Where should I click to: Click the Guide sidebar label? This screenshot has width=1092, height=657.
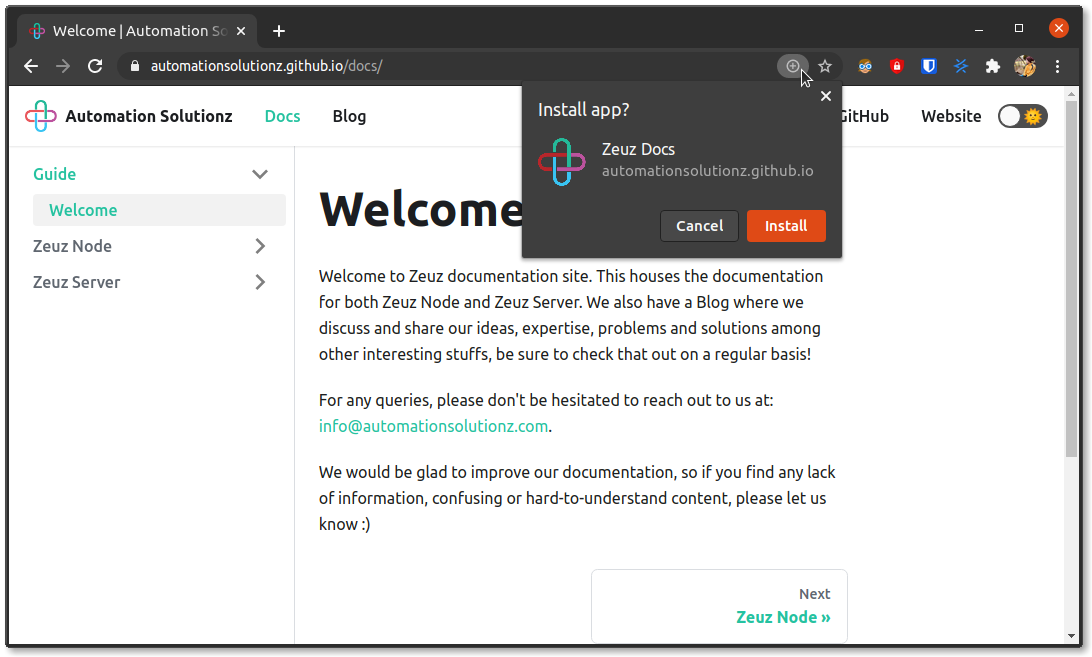click(54, 174)
